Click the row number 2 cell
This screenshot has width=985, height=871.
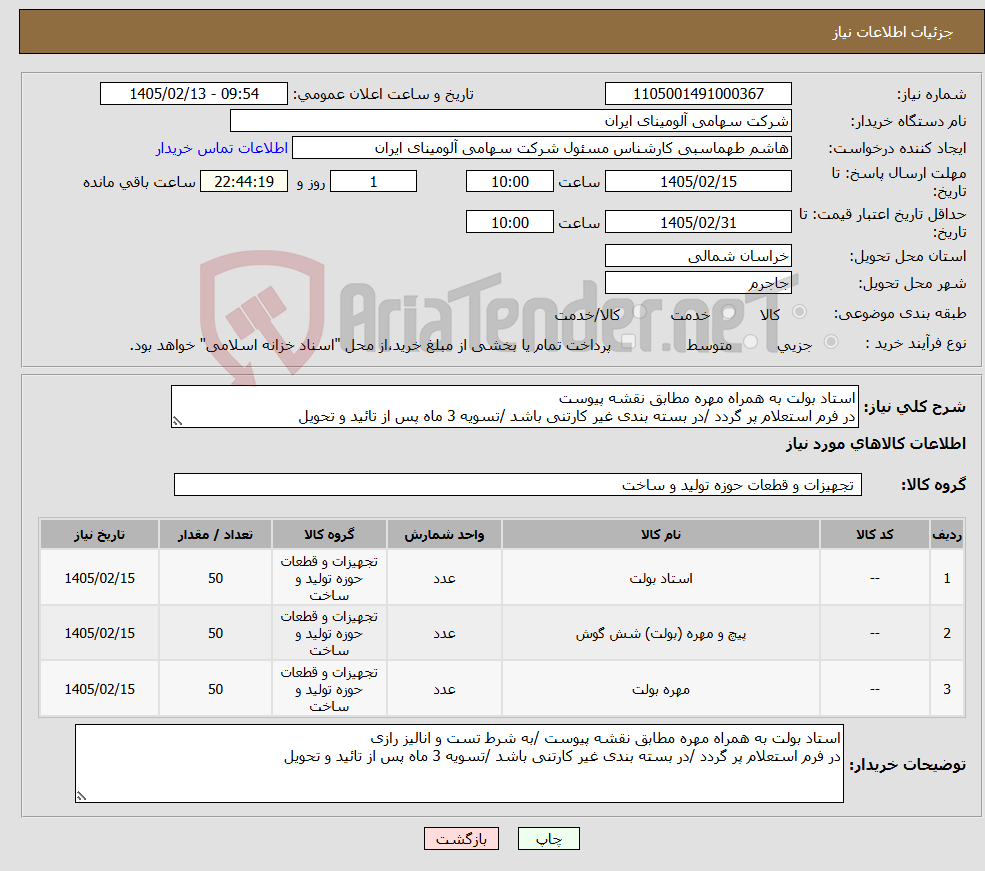pyautogui.click(x=947, y=634)
